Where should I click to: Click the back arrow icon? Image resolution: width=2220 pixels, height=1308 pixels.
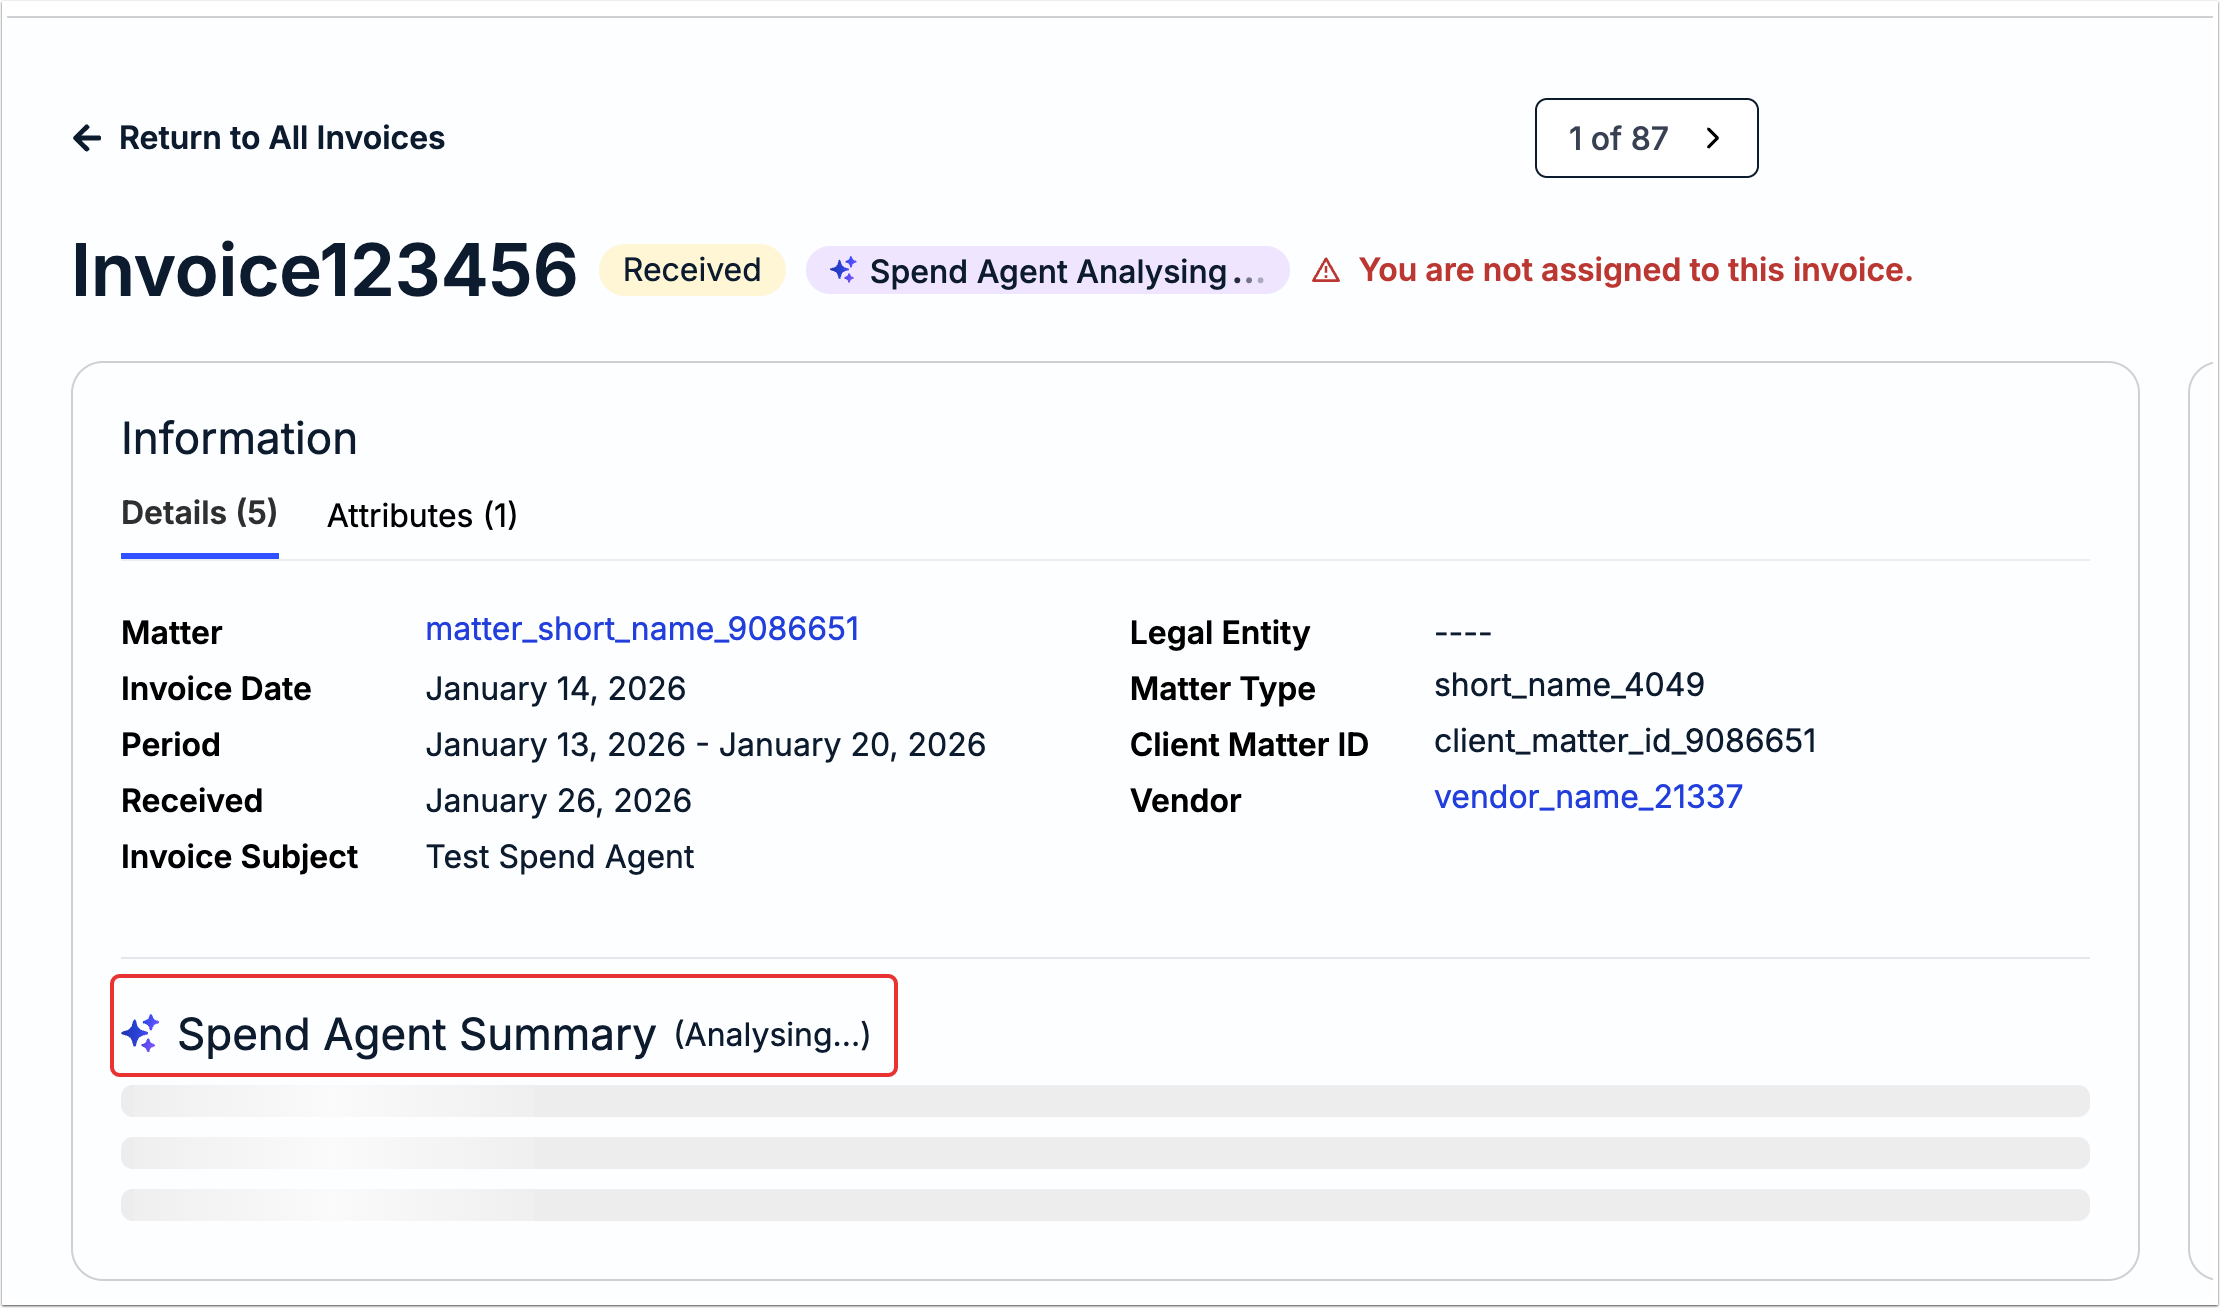click(87, 138)
